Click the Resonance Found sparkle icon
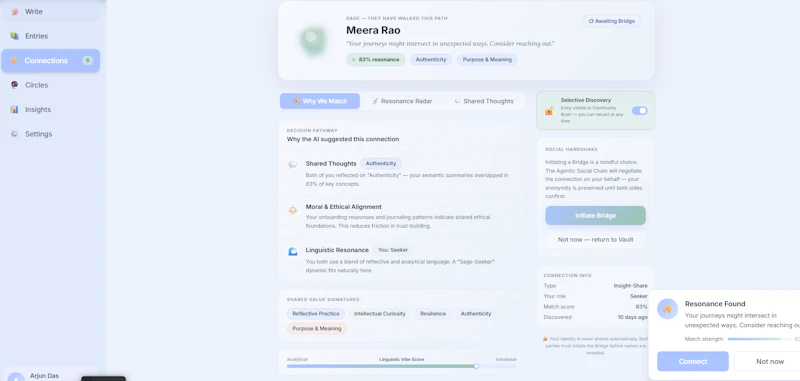 [667, 309]
